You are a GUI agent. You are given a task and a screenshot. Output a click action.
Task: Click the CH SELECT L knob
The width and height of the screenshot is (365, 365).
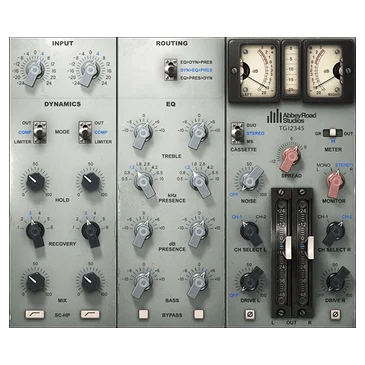250,231
